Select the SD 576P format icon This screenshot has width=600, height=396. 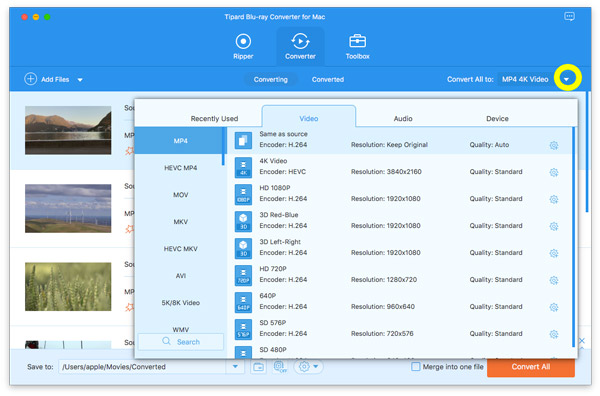pos(243,329)
